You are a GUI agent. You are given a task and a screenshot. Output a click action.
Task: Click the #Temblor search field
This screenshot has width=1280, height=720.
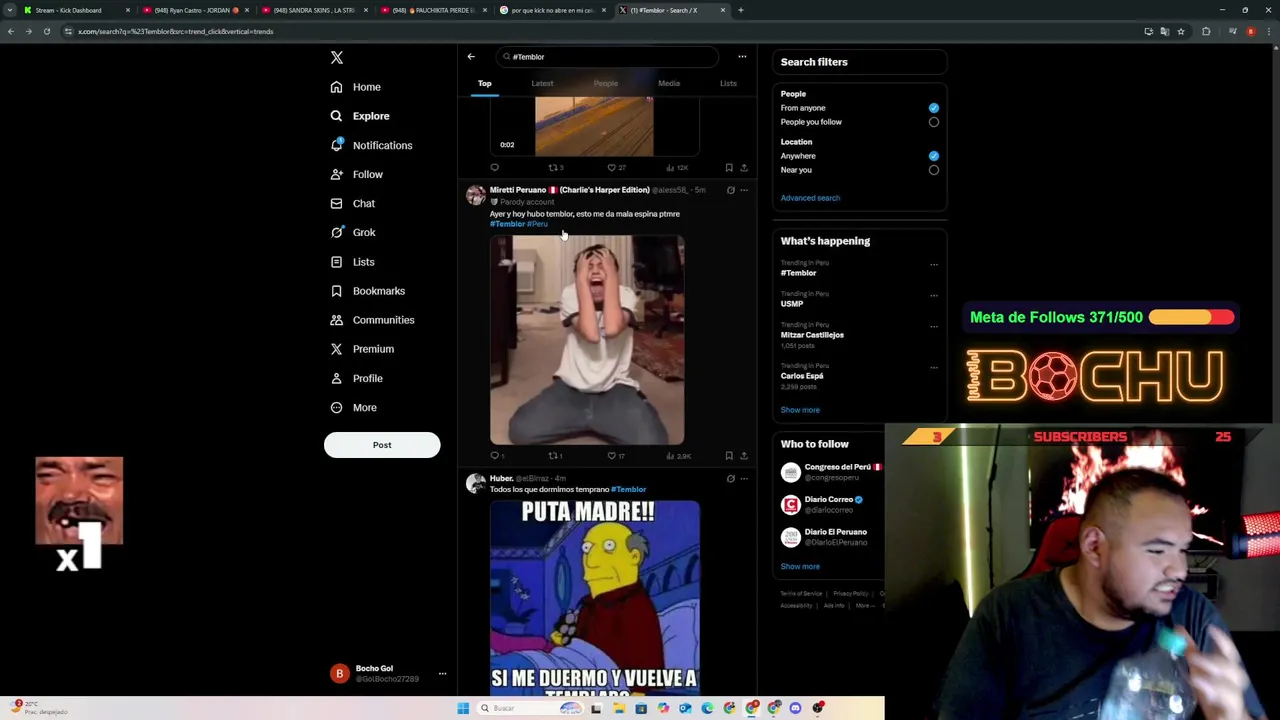[609, 57]
